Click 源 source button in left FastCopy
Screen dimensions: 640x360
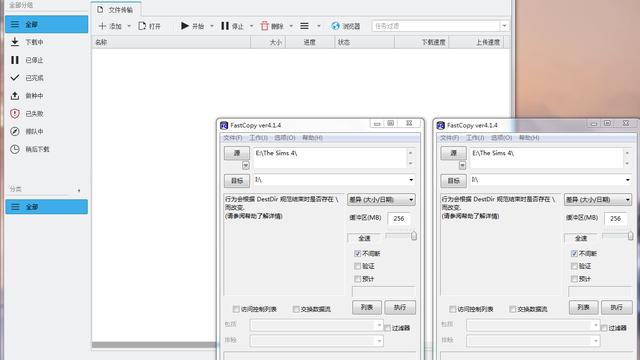(237, 153)
